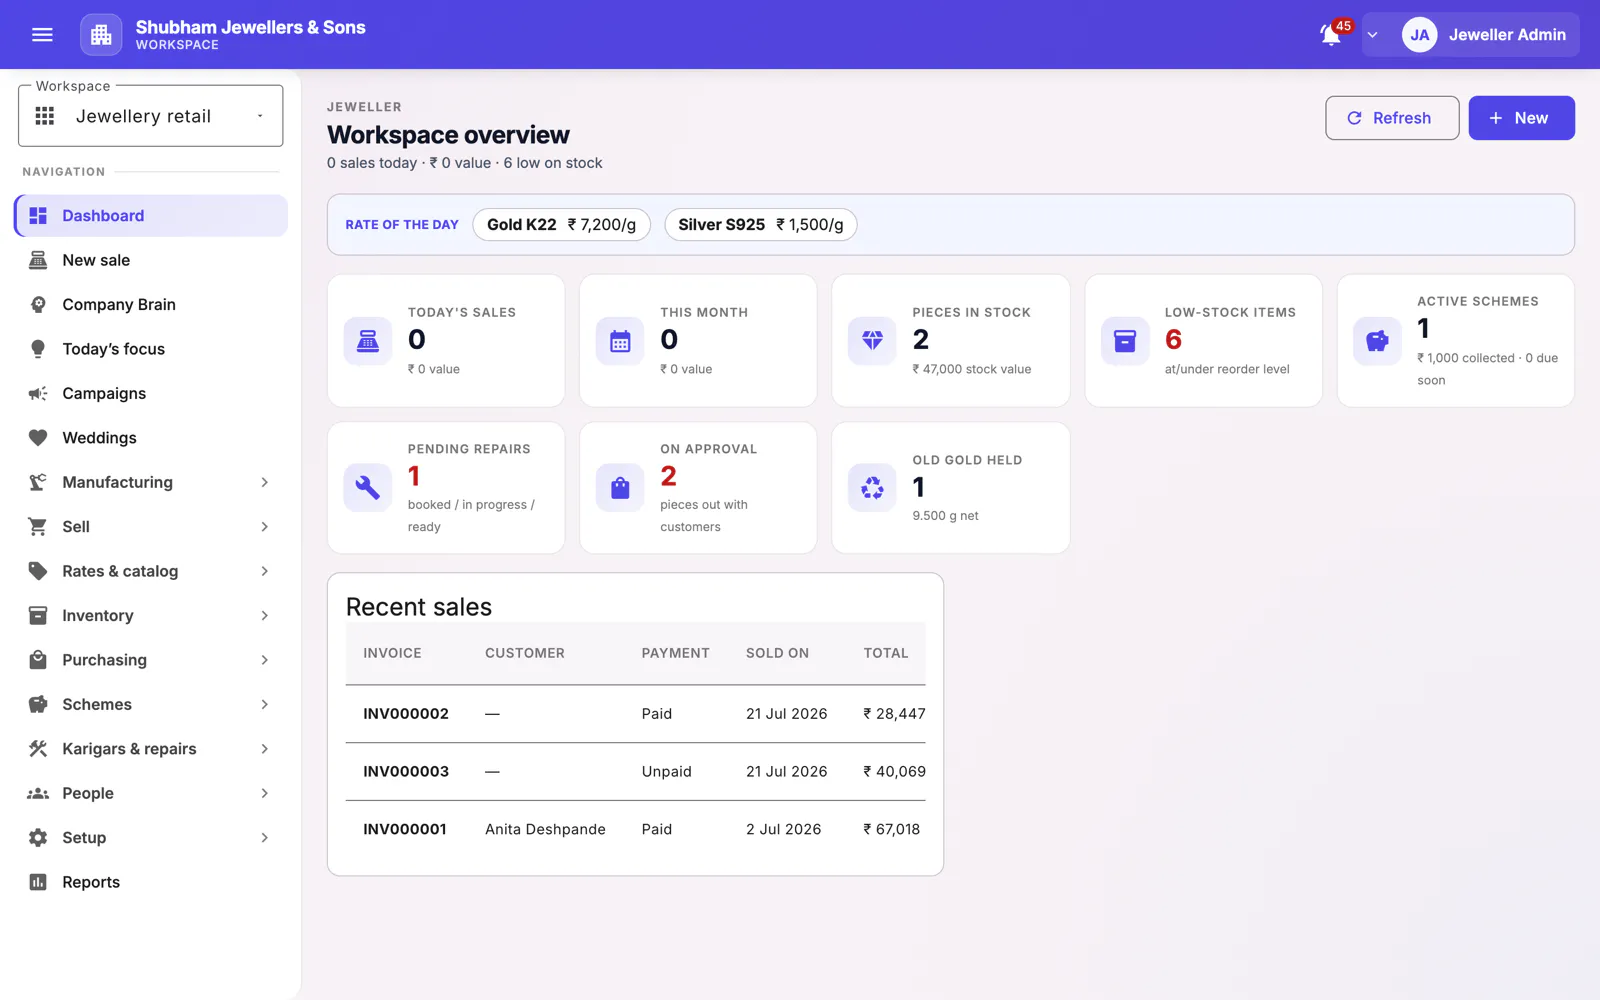Click the Inventory box icon
Viewport: 1600px width, 1000px height.
click(x=38, y=616)
